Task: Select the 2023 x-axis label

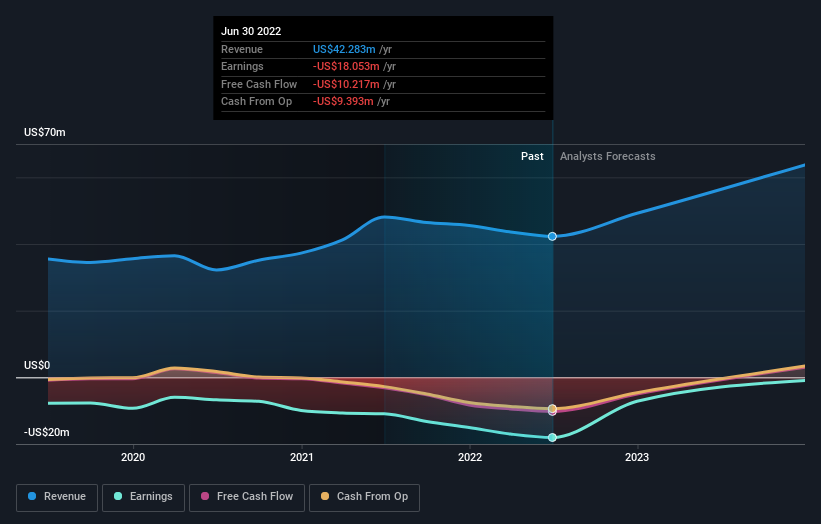Action: tap(637, 457)
